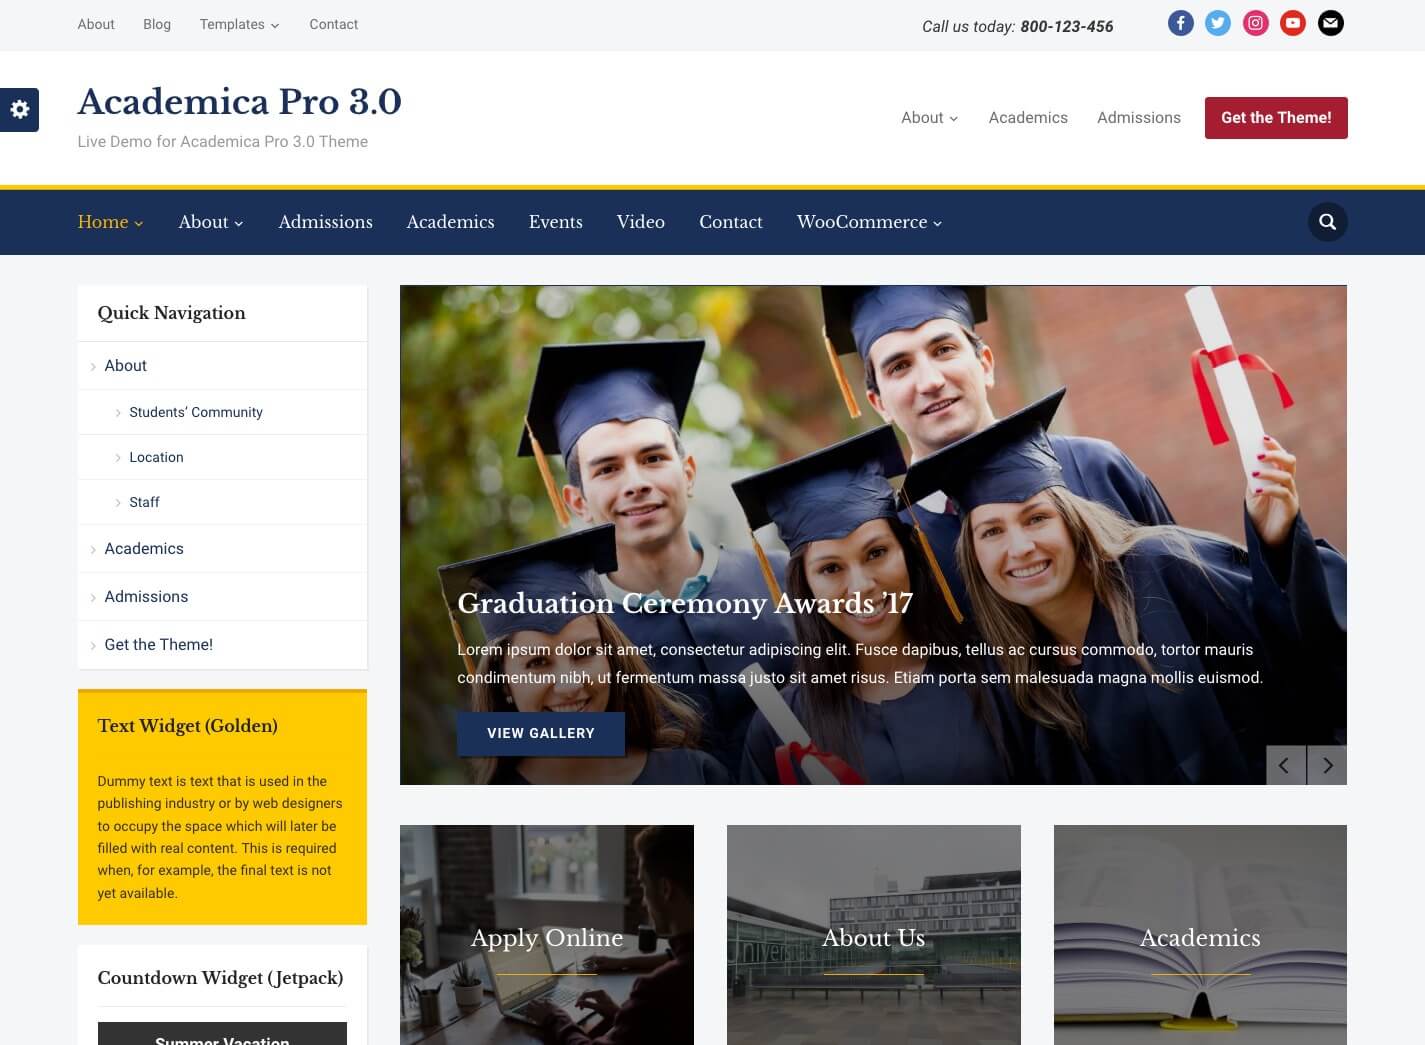
Task: Go to next slide arrow
Action: (1327, 765)
